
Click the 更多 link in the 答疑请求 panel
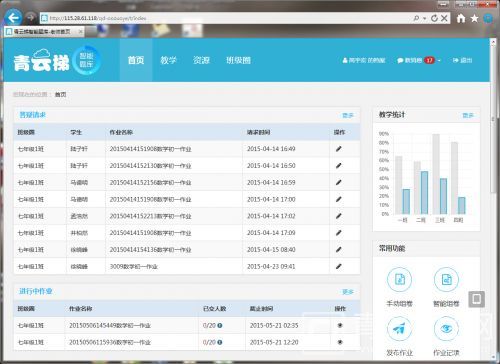348,115
